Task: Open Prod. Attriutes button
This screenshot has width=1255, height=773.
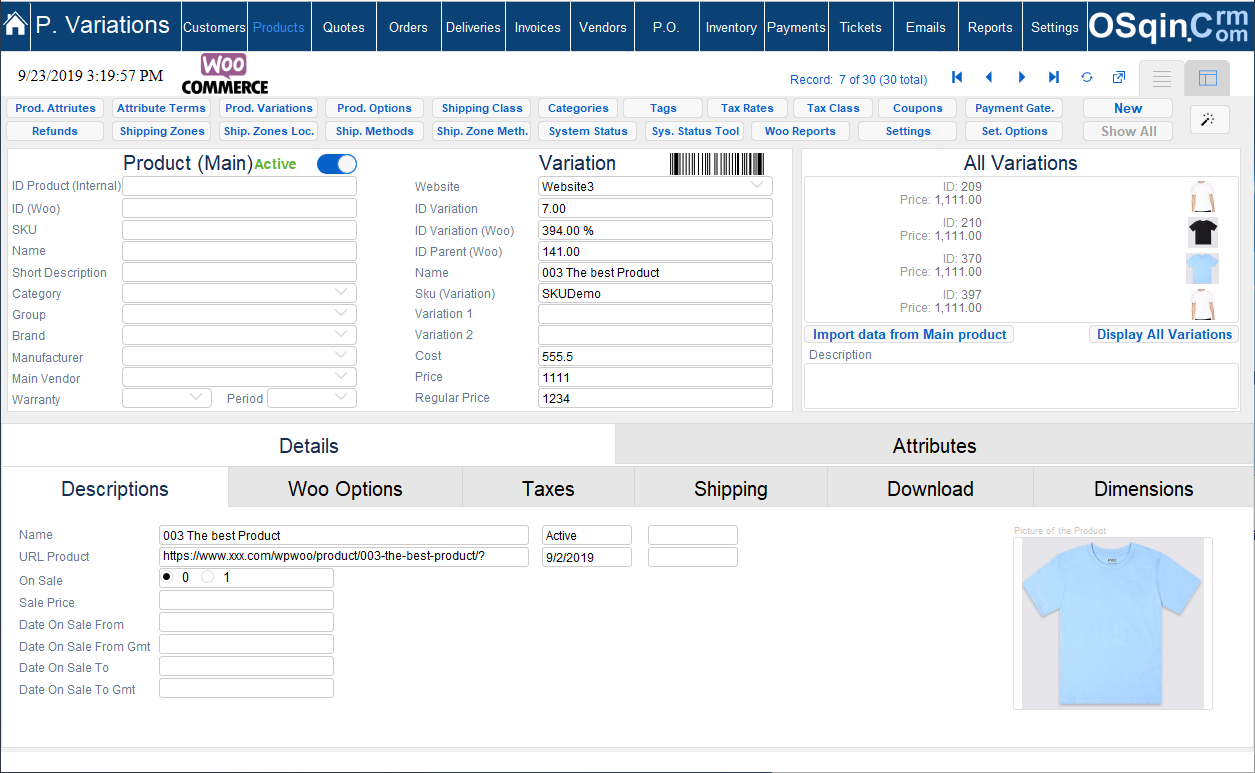Action: coord(55,108)
